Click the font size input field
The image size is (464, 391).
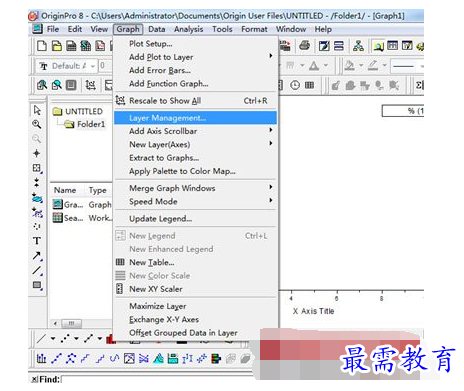pos(105,66)
